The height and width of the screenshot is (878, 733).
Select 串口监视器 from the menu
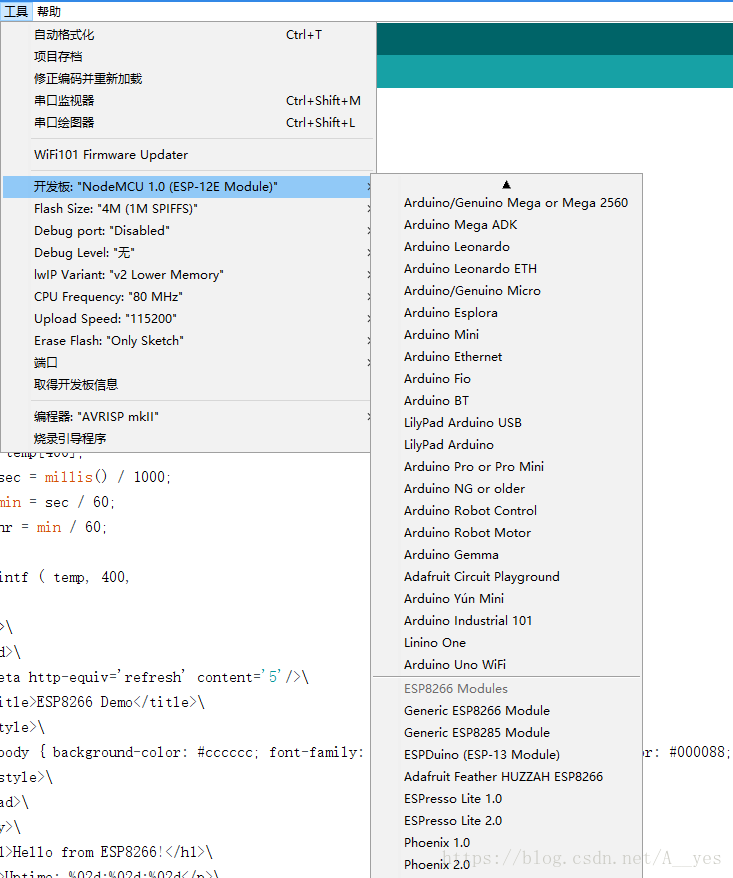point(188,101)
